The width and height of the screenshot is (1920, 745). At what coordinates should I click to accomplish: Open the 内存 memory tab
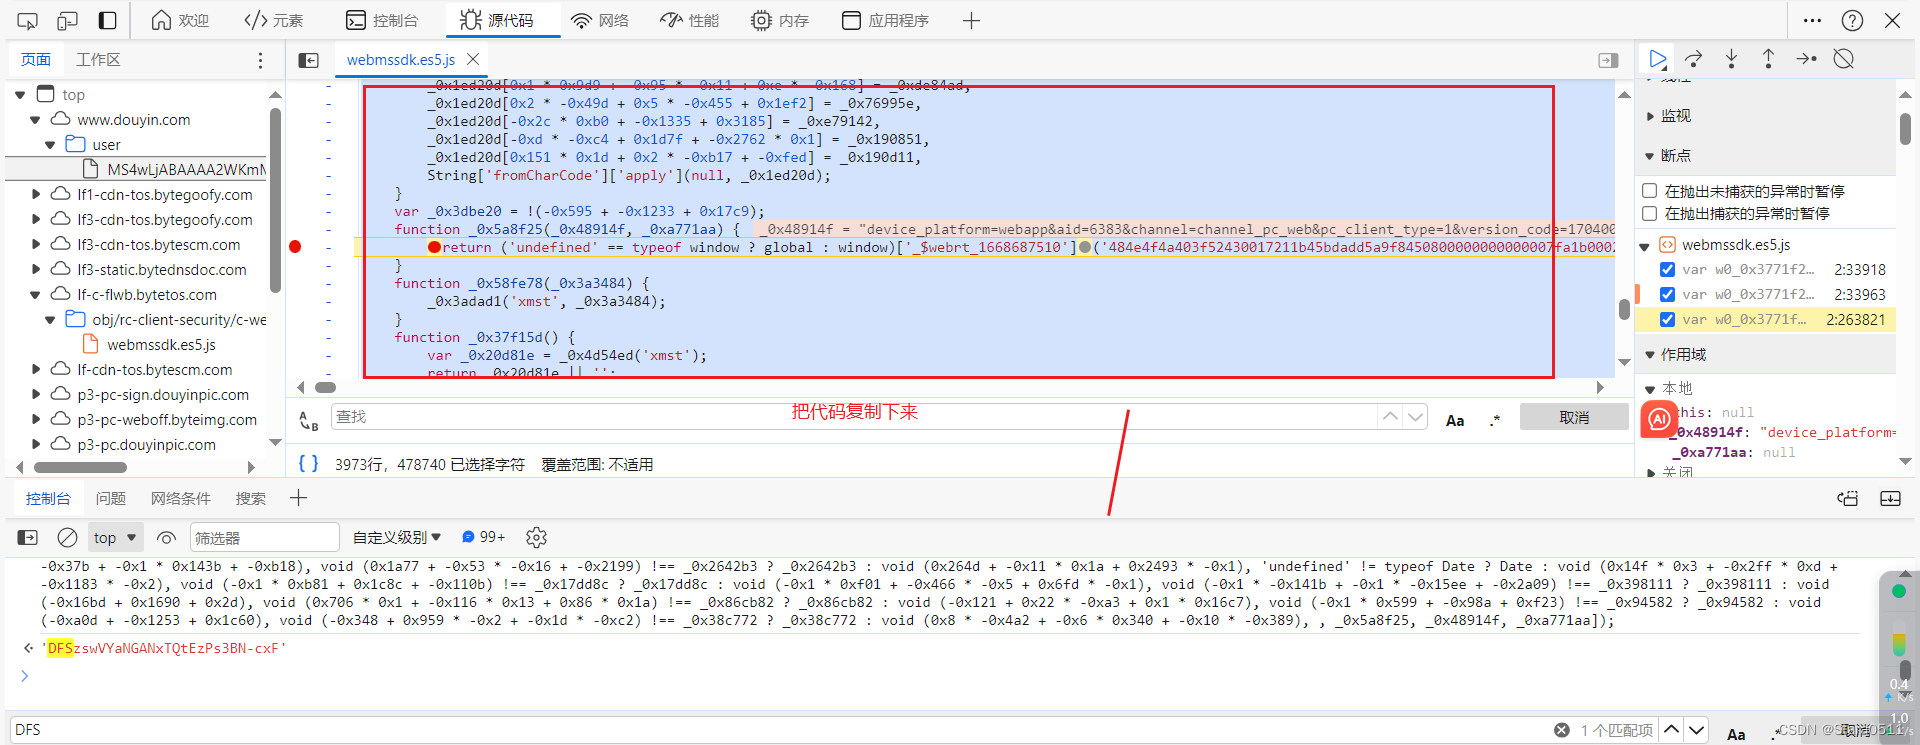(x=780, y=20)
